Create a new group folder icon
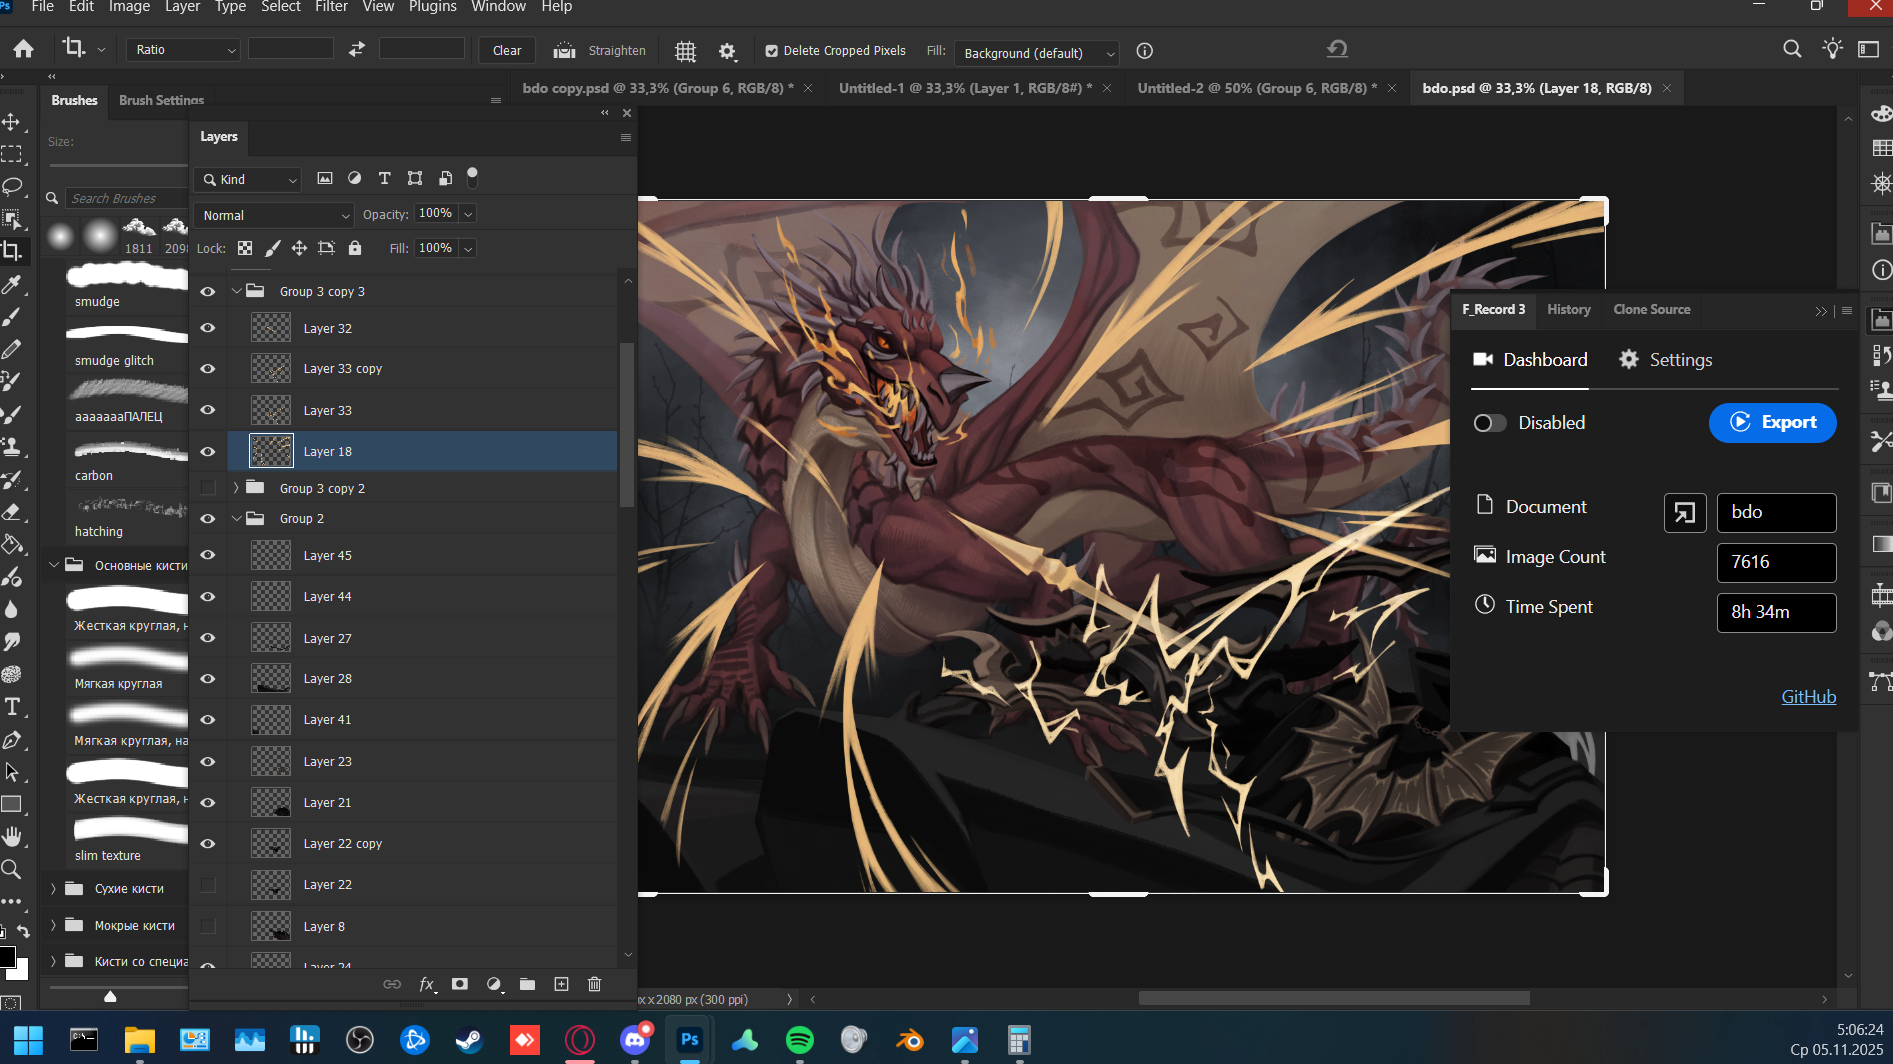Screen dimensions: 1893x1064 527,984
